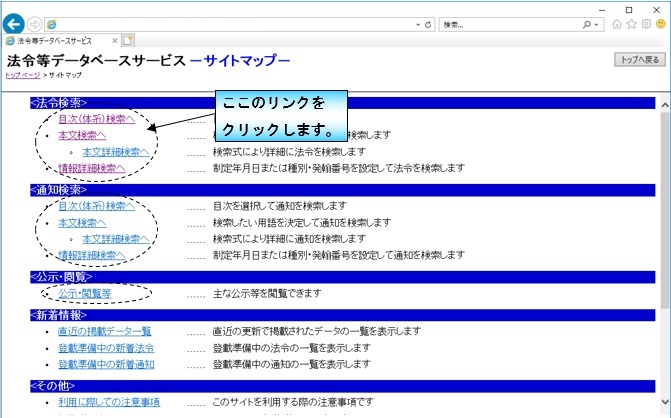Expand the address bar dropdown arrow
The height and width of the screenshot is (418, 671).
[x=417, y=23]
